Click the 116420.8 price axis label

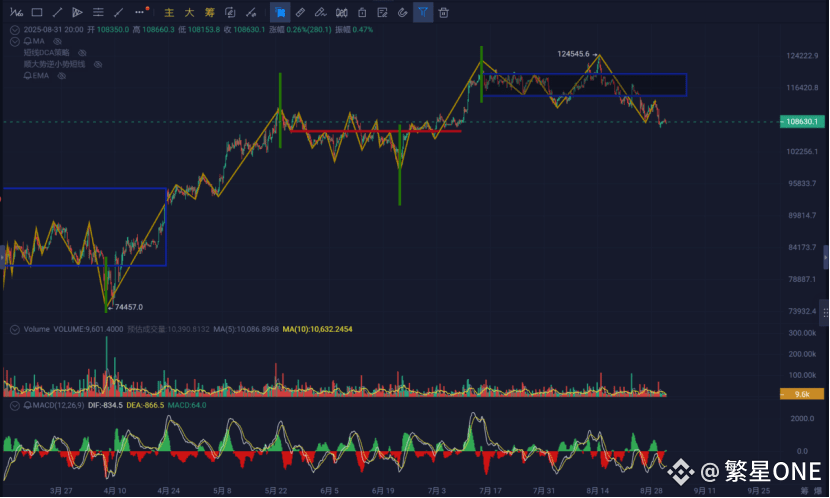[801, 88]
